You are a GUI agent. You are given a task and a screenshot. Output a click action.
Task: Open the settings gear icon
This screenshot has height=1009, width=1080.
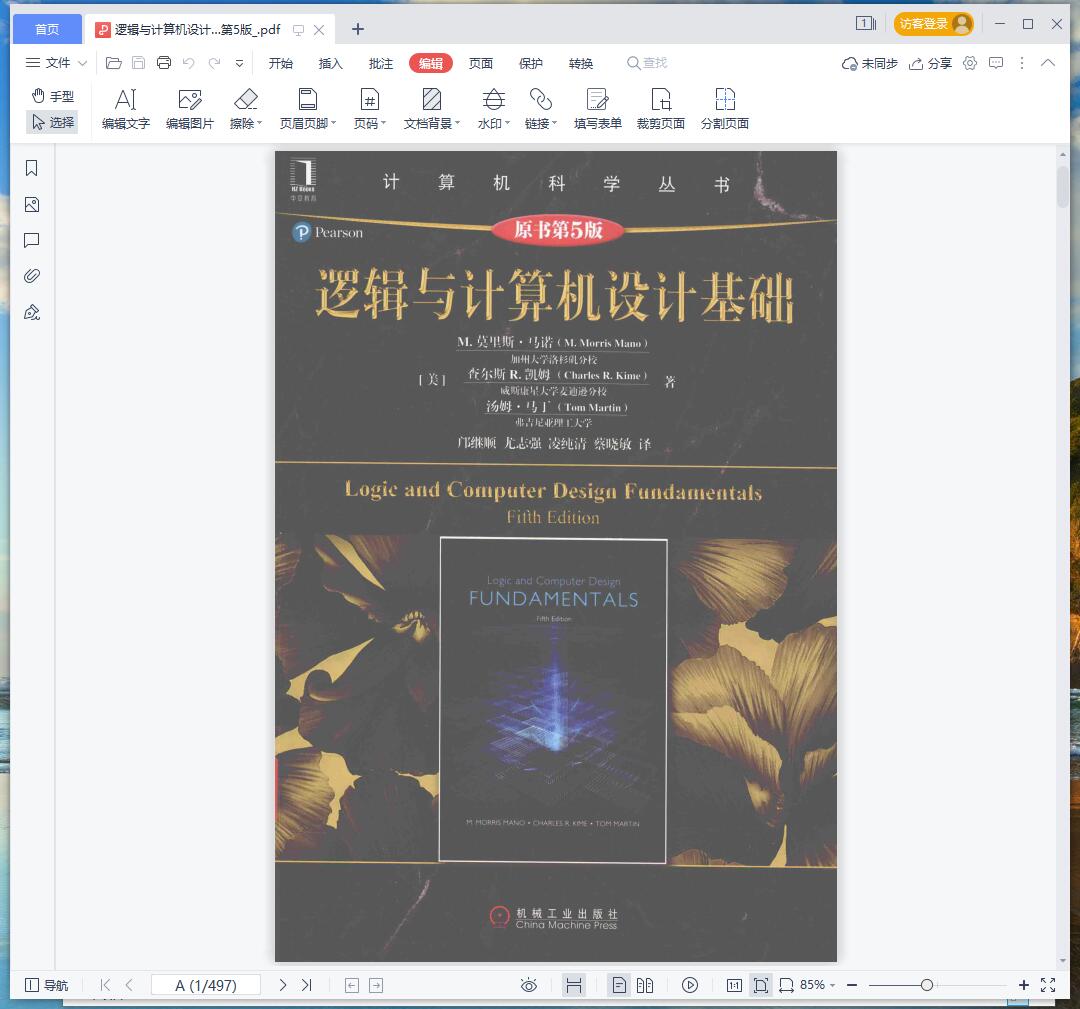point(970,63)
